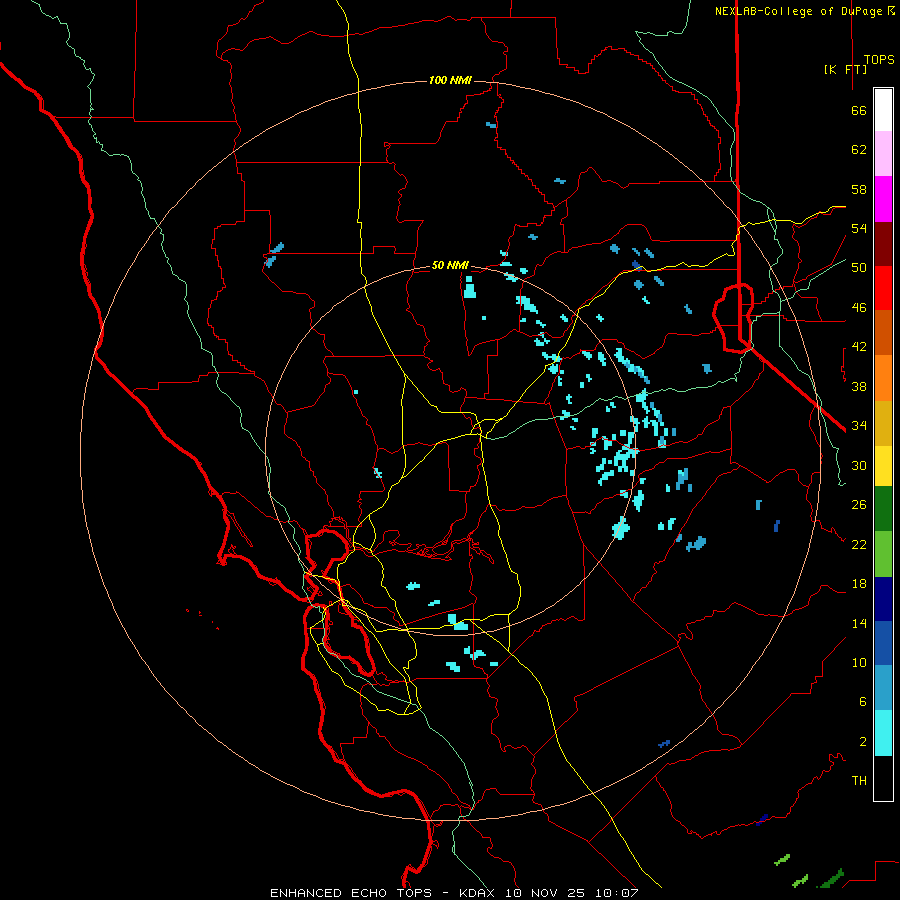The image size is (900, 900).
Task: Click the black TH threshold swatch
Action: [x=883, y=778]
